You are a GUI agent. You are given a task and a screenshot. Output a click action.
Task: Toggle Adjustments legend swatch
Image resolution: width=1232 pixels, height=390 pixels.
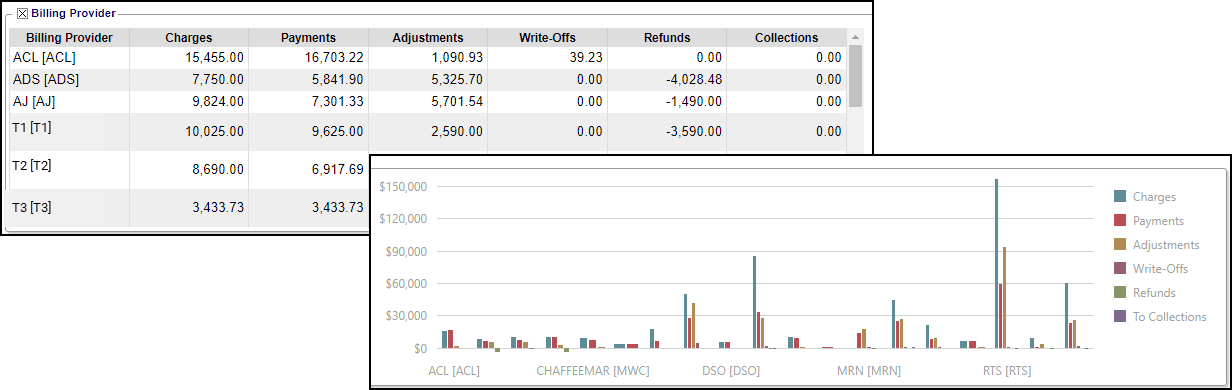pyautogui.click(x=1121, y=245)
